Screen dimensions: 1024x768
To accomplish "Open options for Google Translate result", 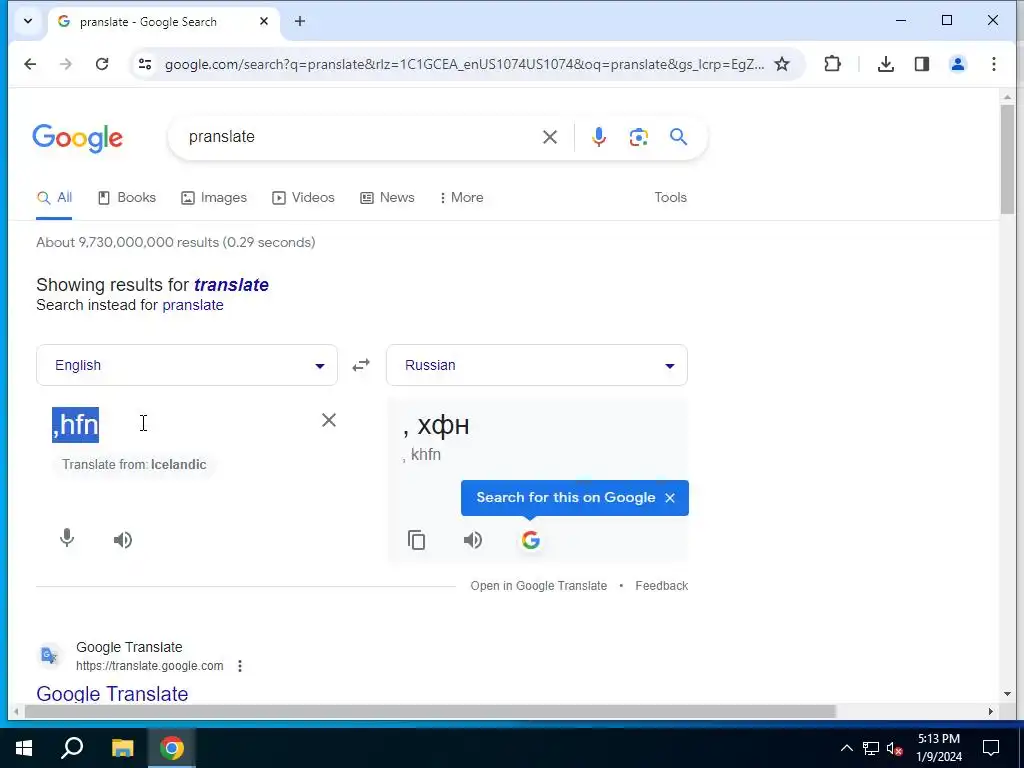I will coord(240,665).
